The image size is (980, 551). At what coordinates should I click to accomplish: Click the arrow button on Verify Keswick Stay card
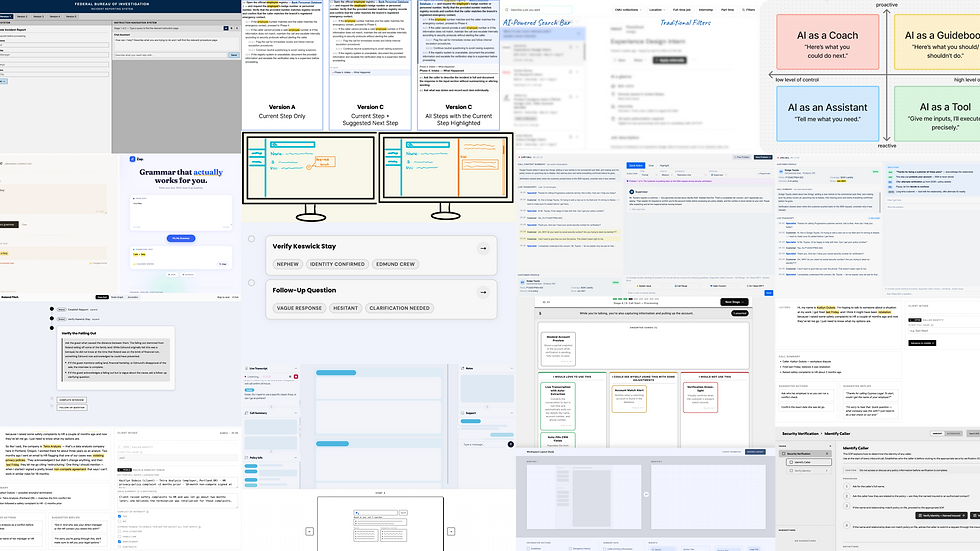[x=483, y=248]
